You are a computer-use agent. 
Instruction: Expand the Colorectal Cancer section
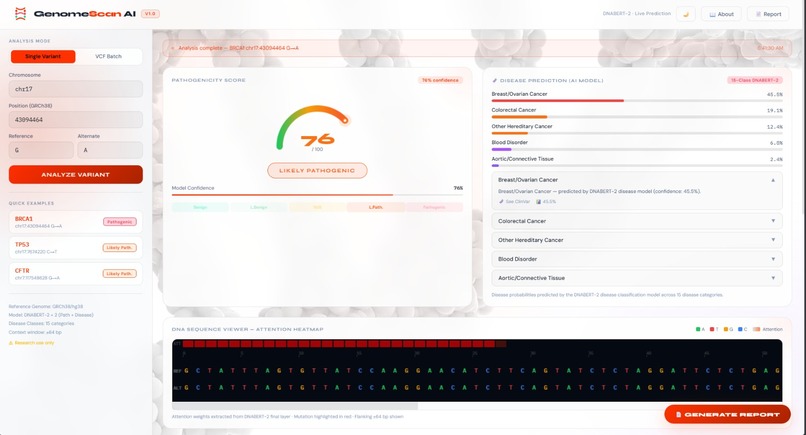[637, 221]
